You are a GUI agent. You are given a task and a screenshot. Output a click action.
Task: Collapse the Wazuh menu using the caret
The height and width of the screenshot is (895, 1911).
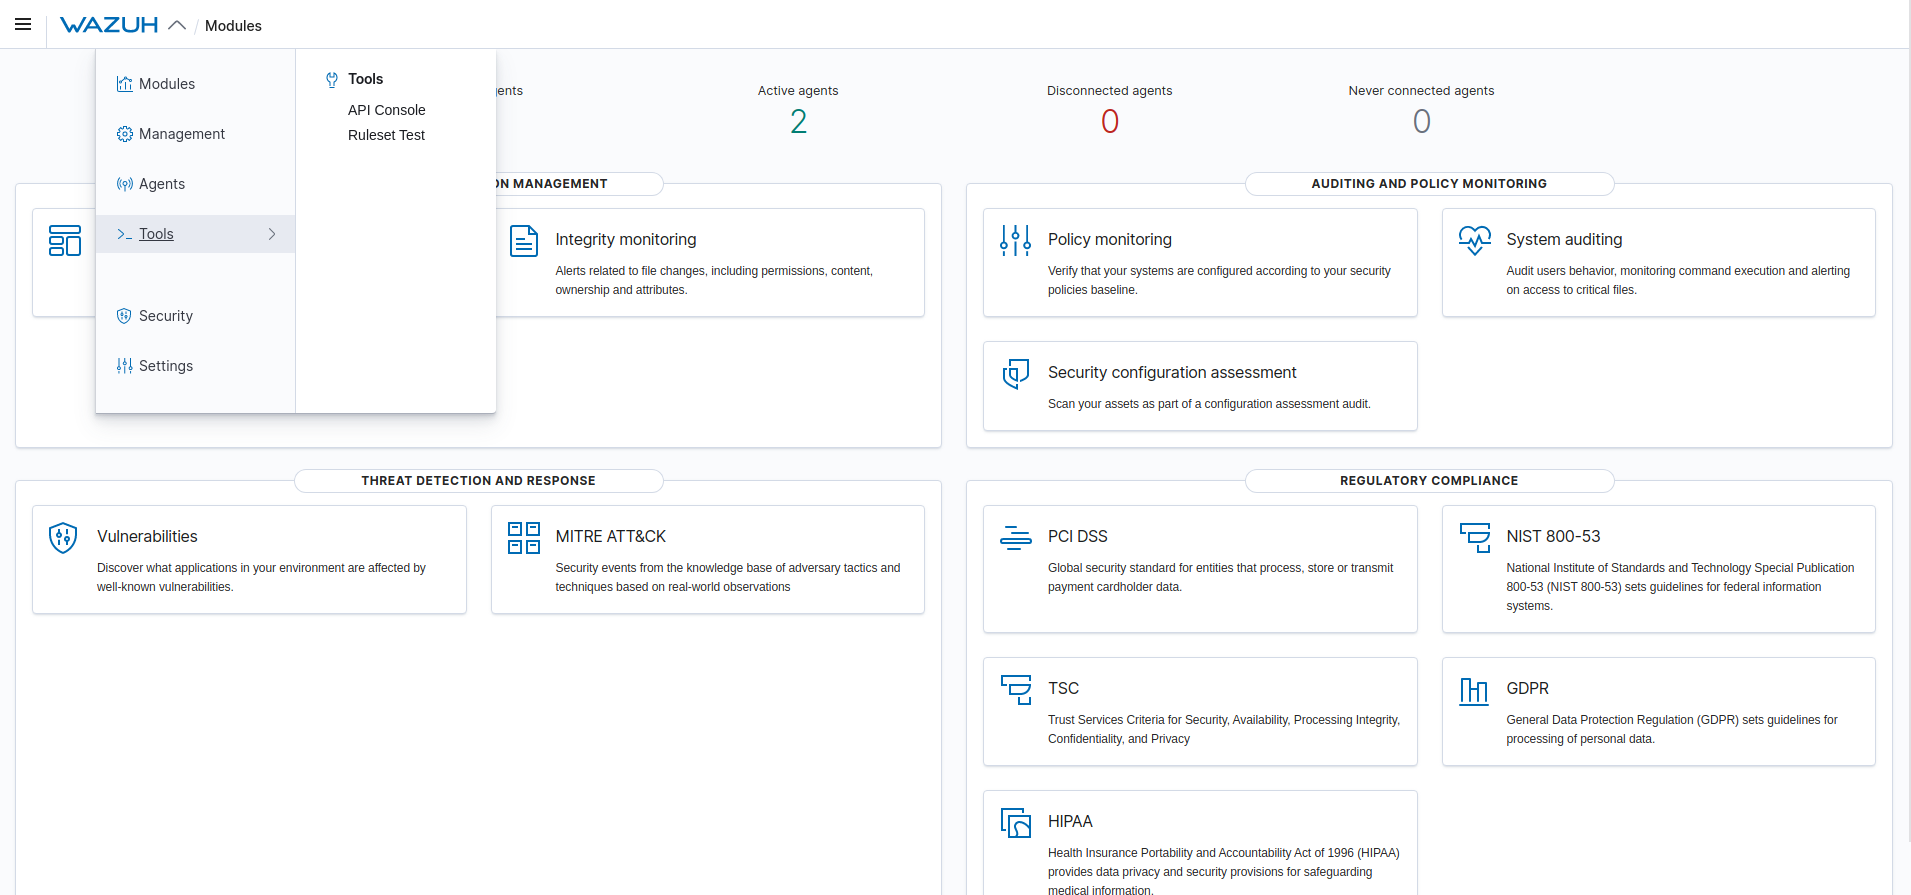point(177,25)
